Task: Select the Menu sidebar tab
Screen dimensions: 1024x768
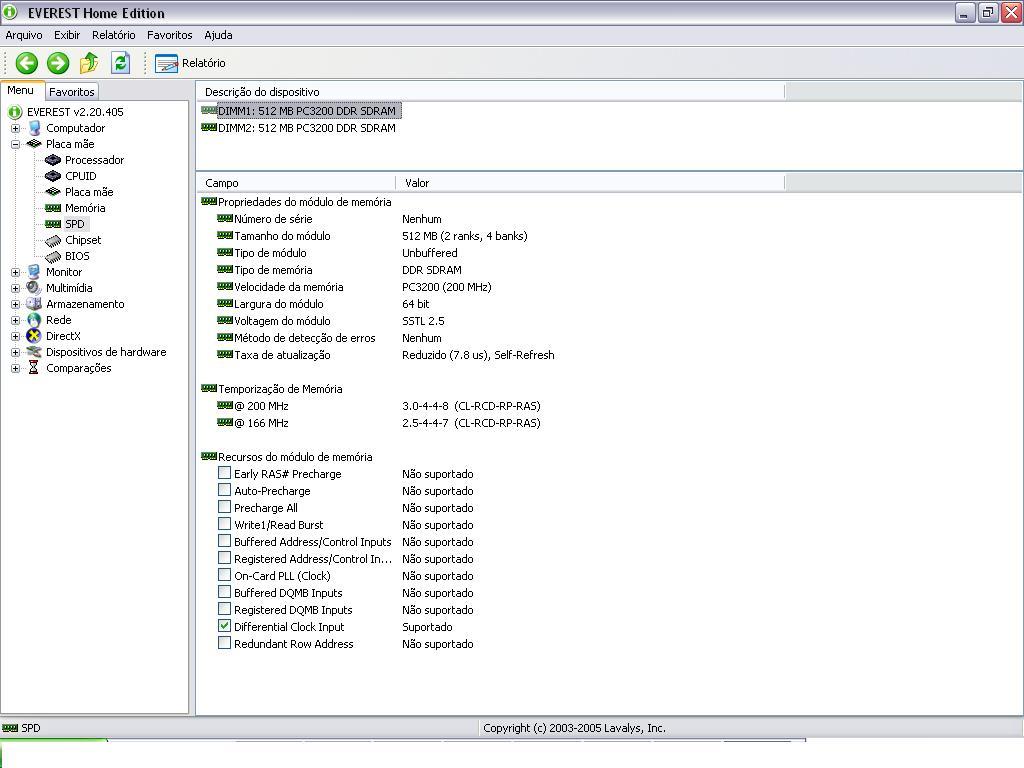Action: [x=20, y=90]
